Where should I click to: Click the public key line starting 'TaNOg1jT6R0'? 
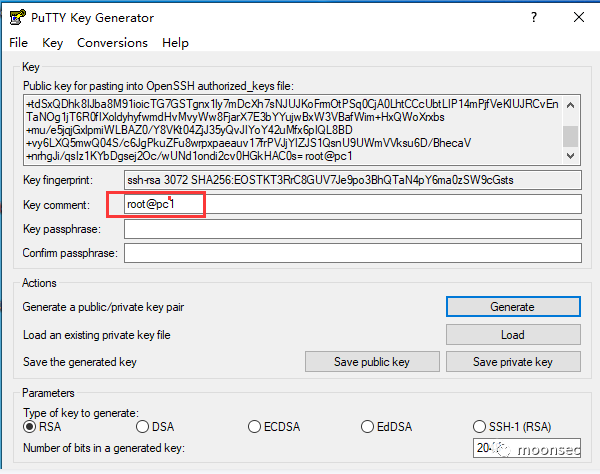pyautogui.click(x=235, y=117)
